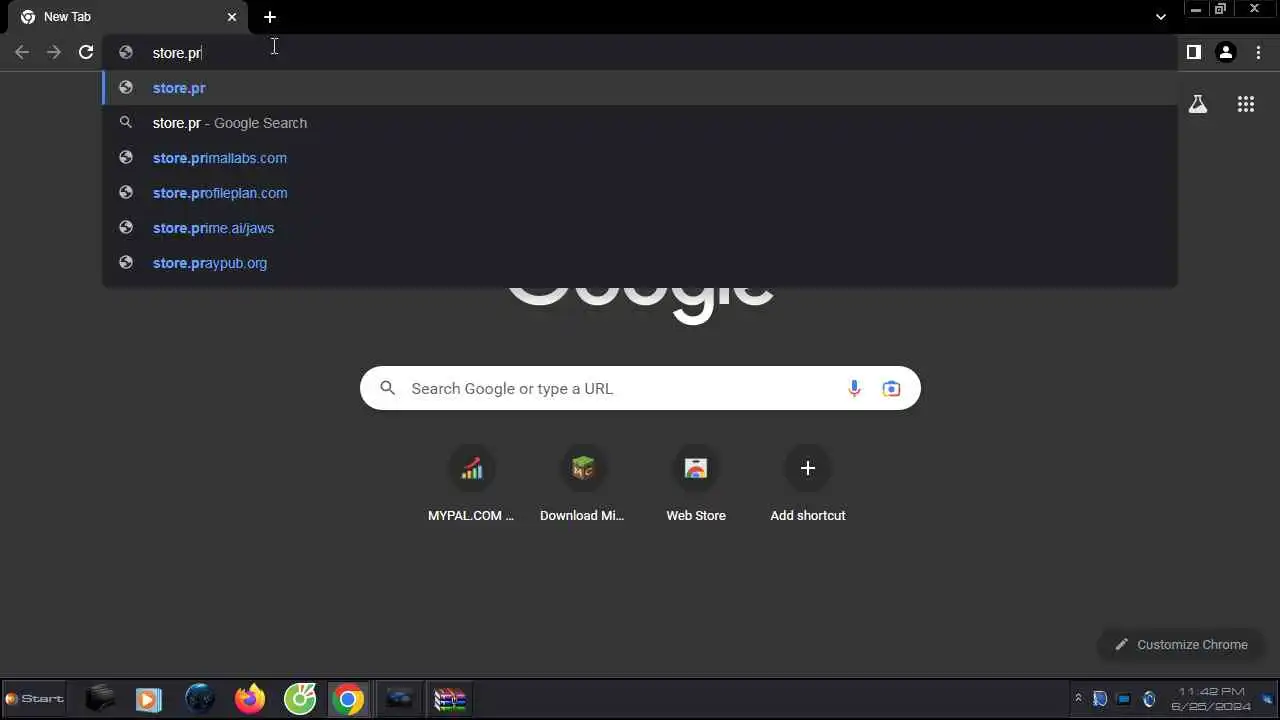Open the dark window app taskbar icon
This screenshot has height=720, width=1280.
399,699
